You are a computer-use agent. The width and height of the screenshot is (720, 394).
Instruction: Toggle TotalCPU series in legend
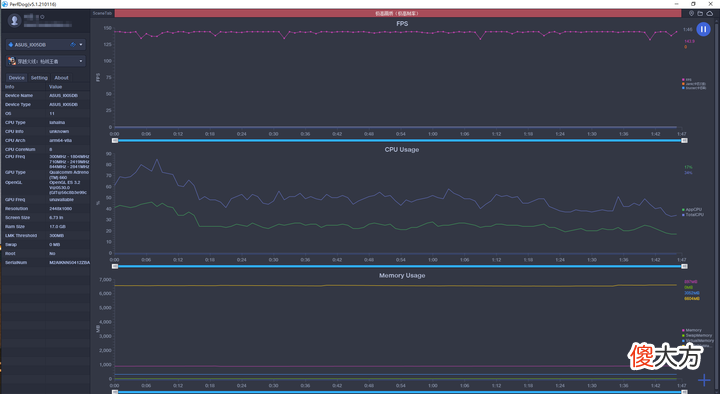click(693, 214)
